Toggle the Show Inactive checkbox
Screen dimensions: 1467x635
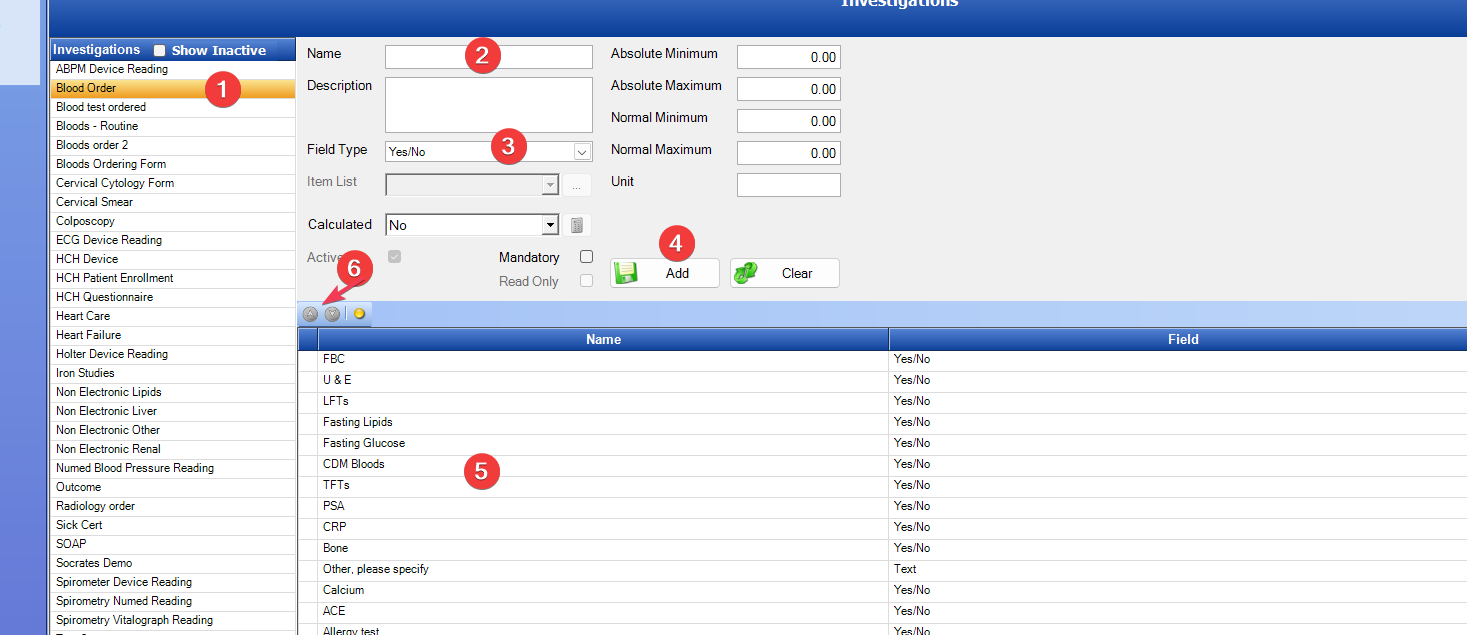pyautogui.click(x=160, y=50)
